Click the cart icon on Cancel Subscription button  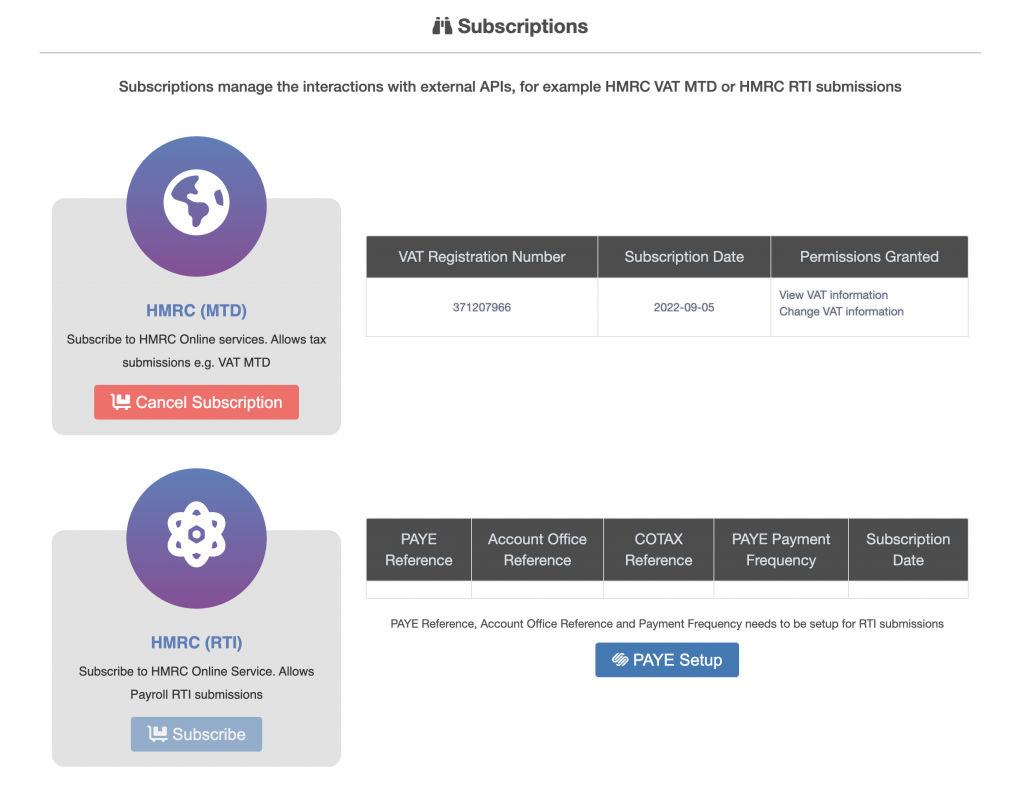pos(121,402)
